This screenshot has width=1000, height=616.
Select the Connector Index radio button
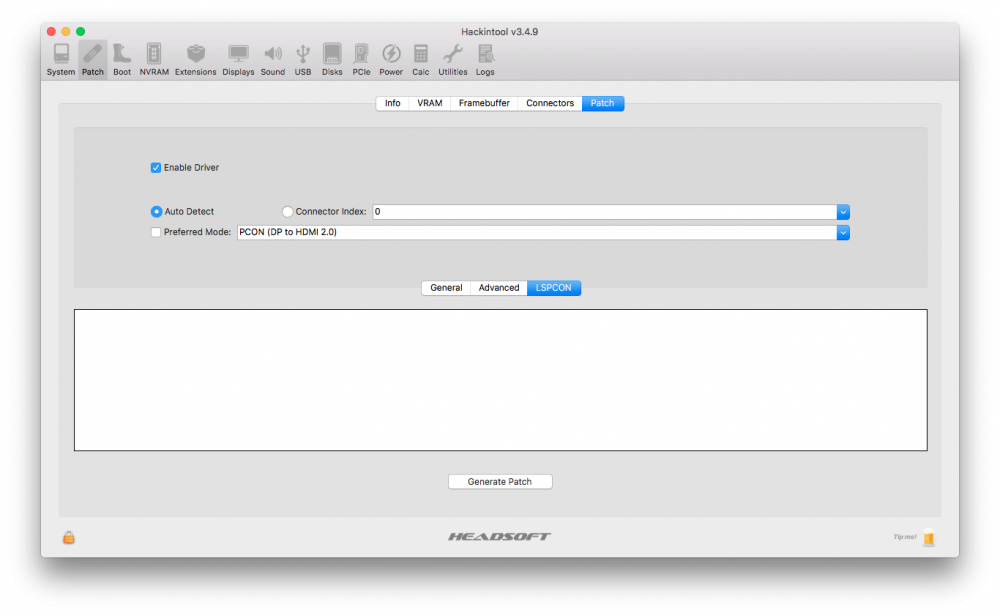(x=288, y=212)
